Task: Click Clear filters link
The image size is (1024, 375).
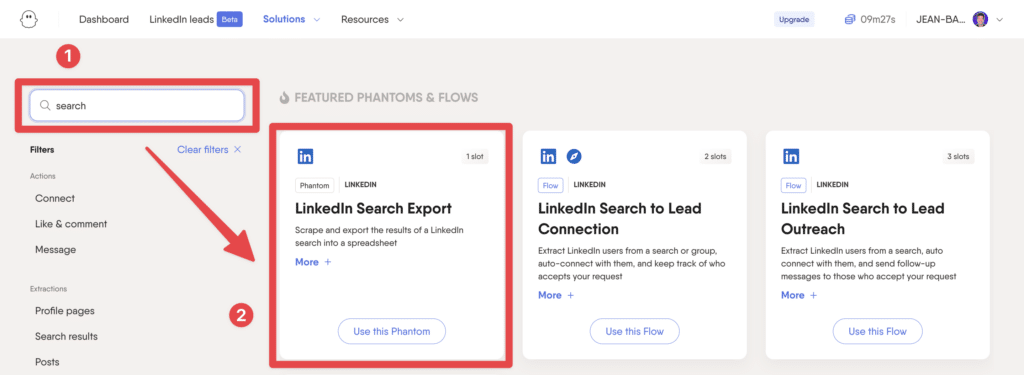Action: (202, 150)
